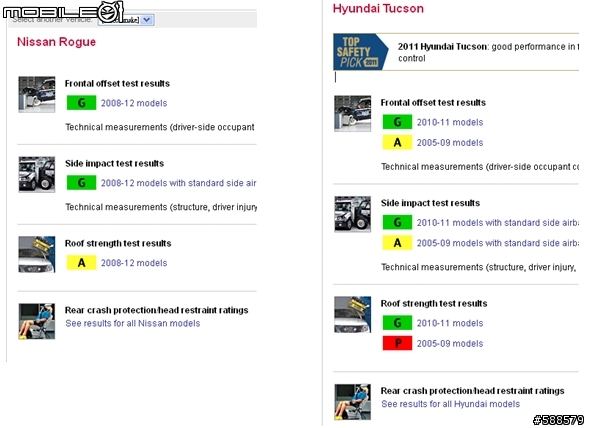Viewport: 590px width, 428px height.
Task: Click Nissan 'Frontal offset test results' heading
Action: (117, 84)
